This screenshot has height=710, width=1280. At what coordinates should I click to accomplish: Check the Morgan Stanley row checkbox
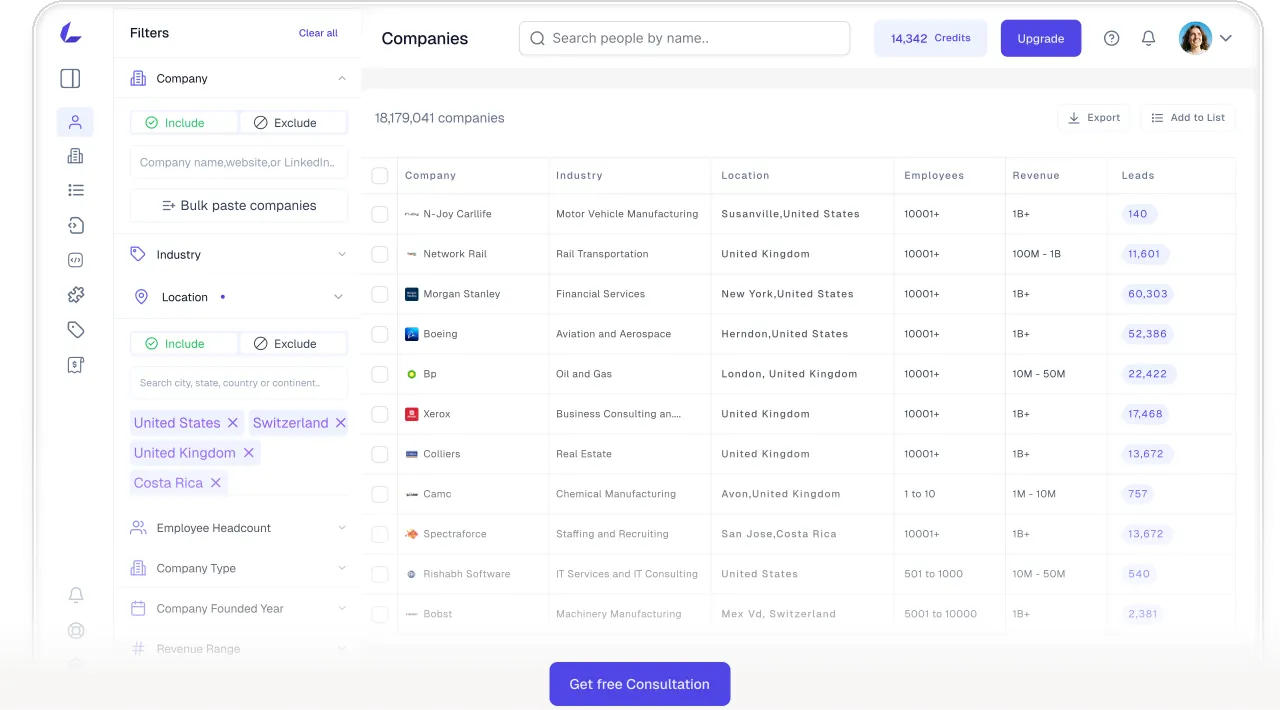coord(379,294)
